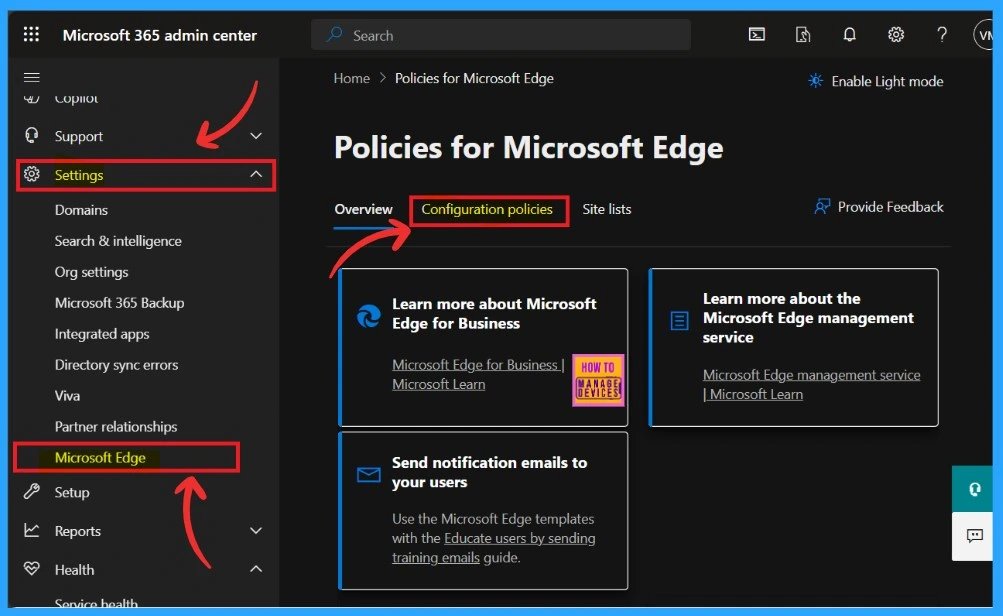The height and width of the screenshot is (616, 1003).
Task: Open Microsoft 365 Backup
Action: click(120, 303)
